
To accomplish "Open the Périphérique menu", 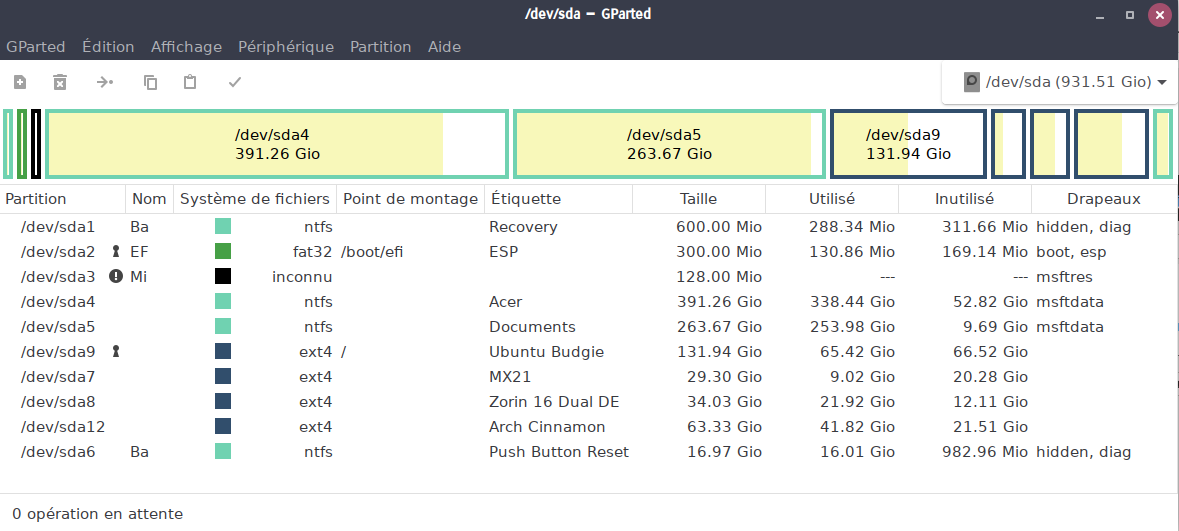I will coord(285,47).
